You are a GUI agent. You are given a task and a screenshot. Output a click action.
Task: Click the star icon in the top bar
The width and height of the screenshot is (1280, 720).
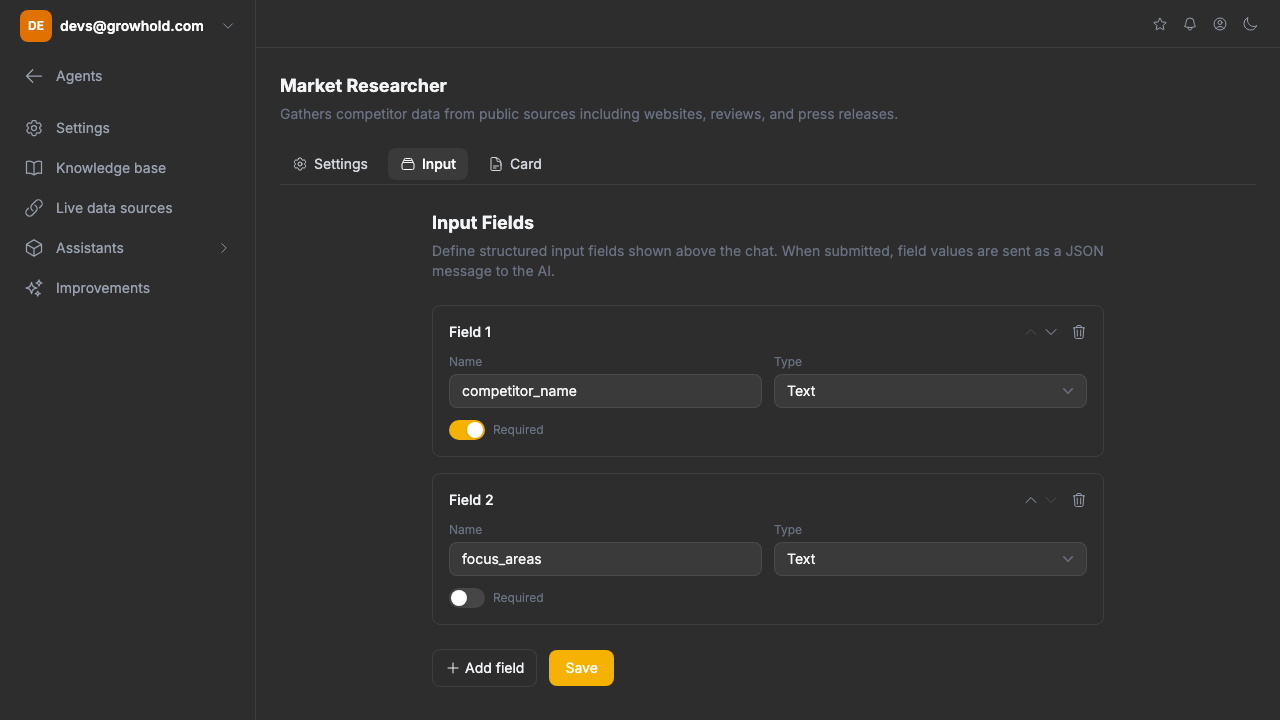pyautogui.click(x=1159, y=24)
